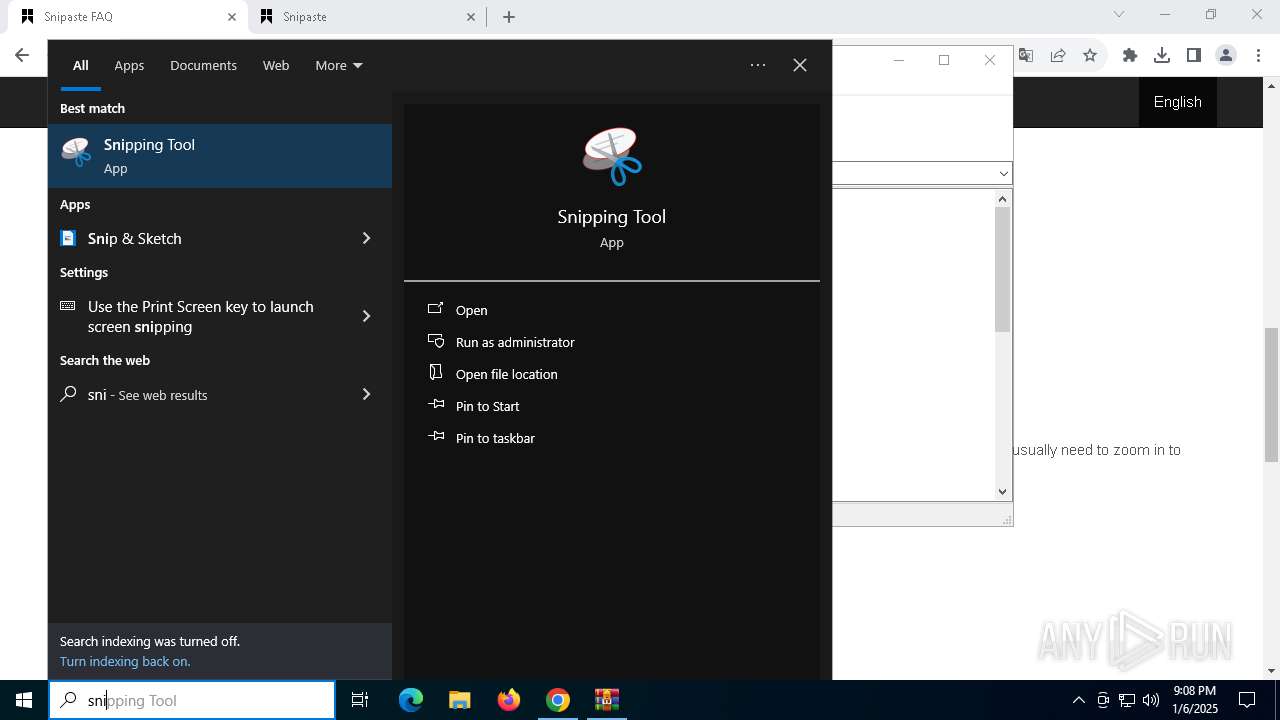Image resolution: width=1280 pixels, height=720 pixels.
Task: Close the search panel with X
Action: pyautogui.click(x=800, y=65)
